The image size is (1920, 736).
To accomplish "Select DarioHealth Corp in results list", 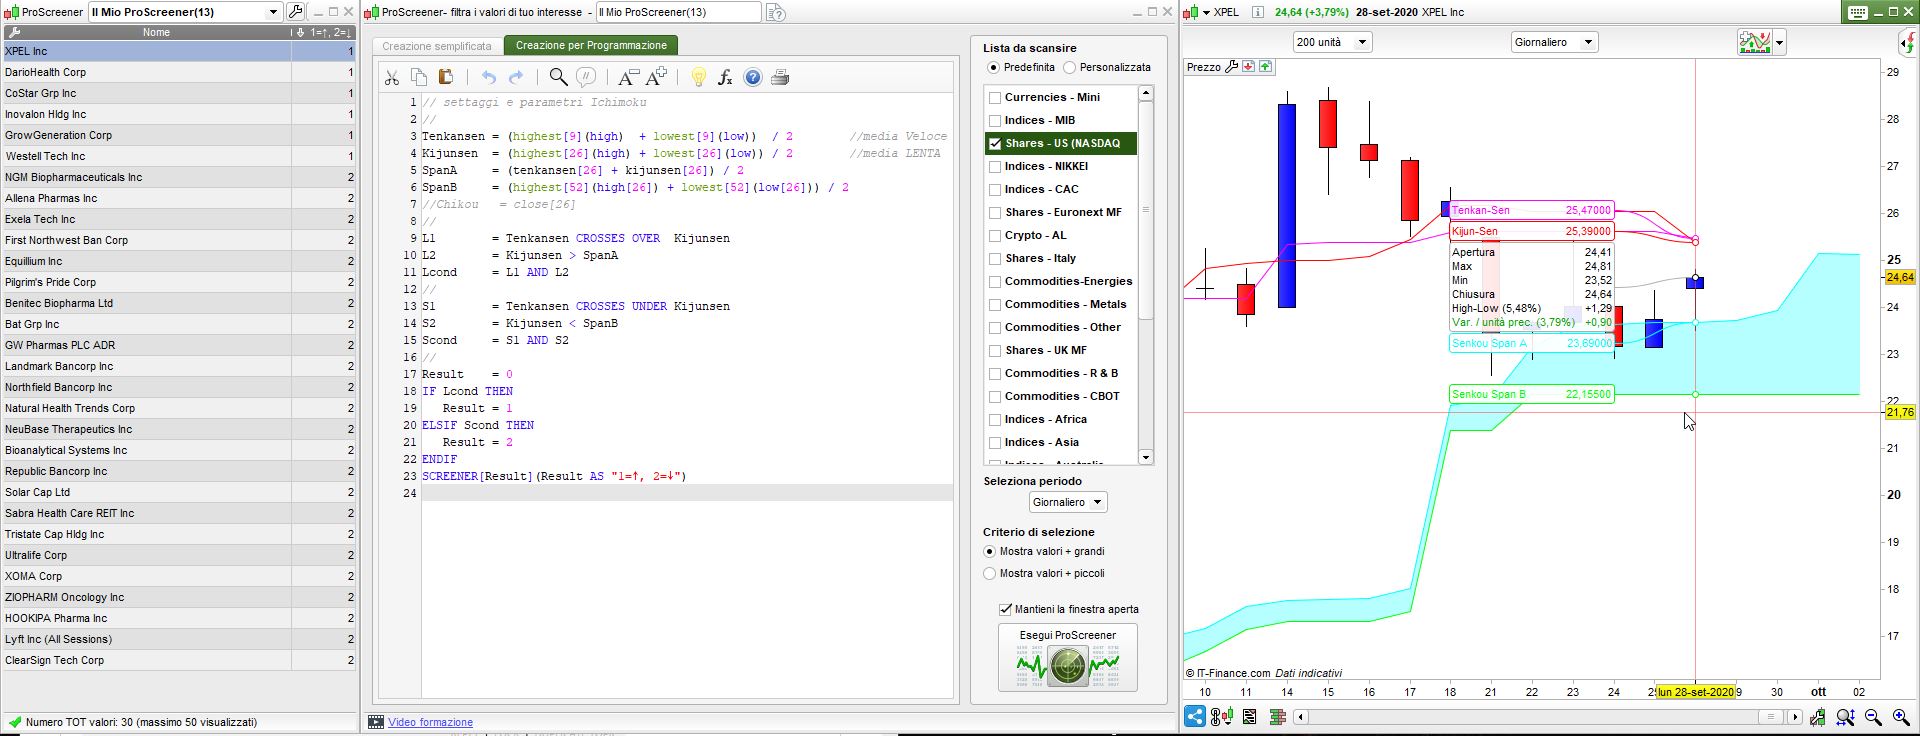I will pyautogui.click(x=46, y=72).
